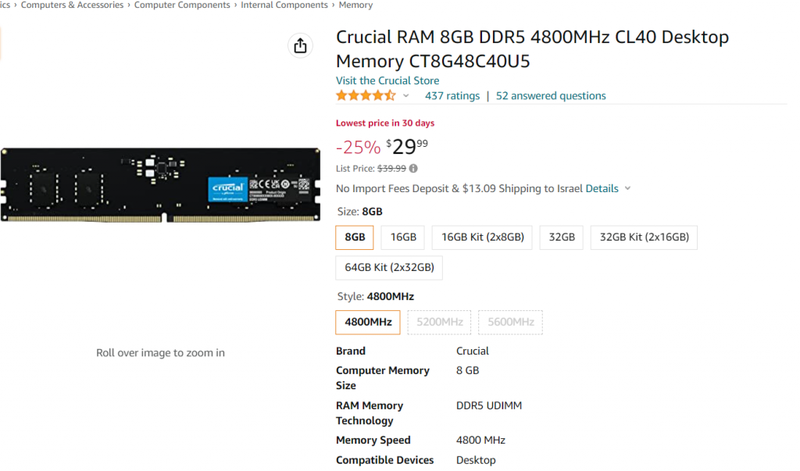
Task: Open the 52 answered questions link
Action: pos(551,96)
